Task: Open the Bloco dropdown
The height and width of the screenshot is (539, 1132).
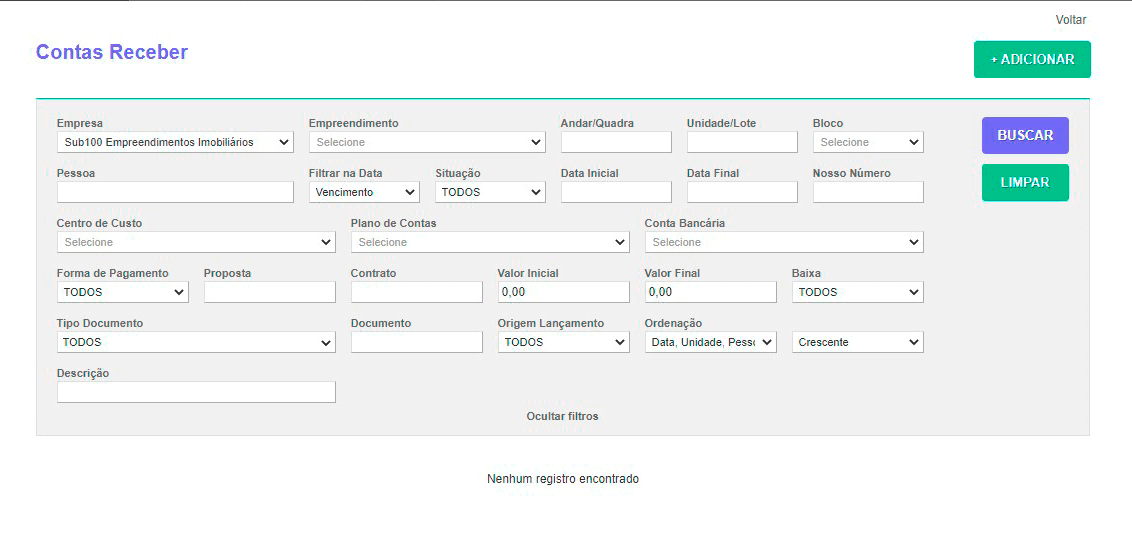Action: click(x=868, y=142)
